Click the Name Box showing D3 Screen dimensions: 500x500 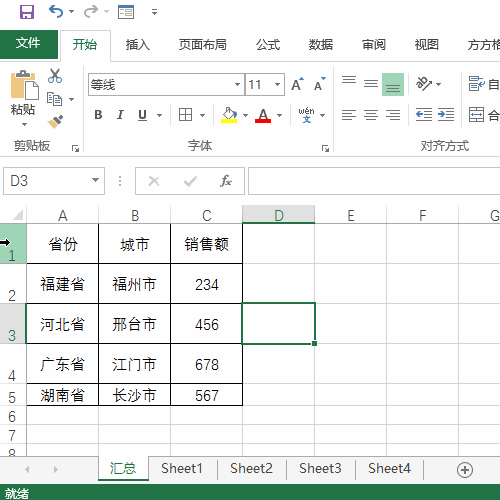coord(54,181)
